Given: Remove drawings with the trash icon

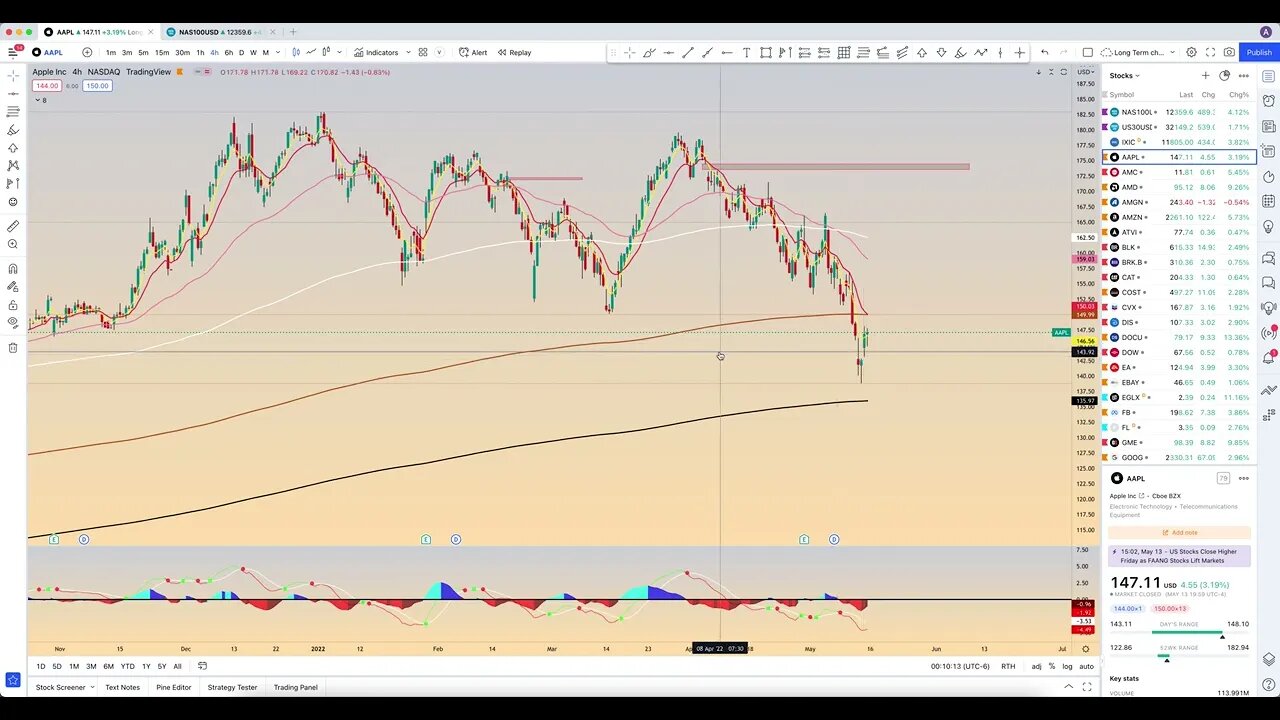Looking at the screenshot, I should [x=13, y=347].
